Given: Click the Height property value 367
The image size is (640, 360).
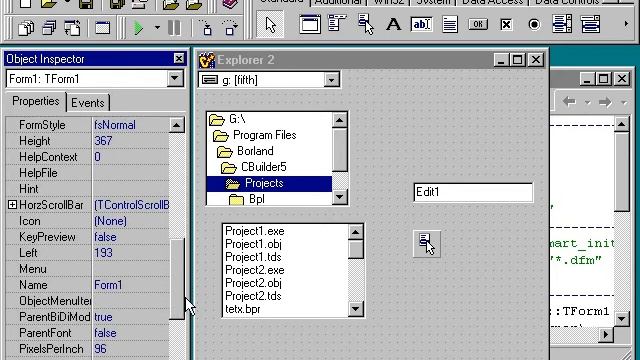Looking at the screenshot, I should point(131,141).
